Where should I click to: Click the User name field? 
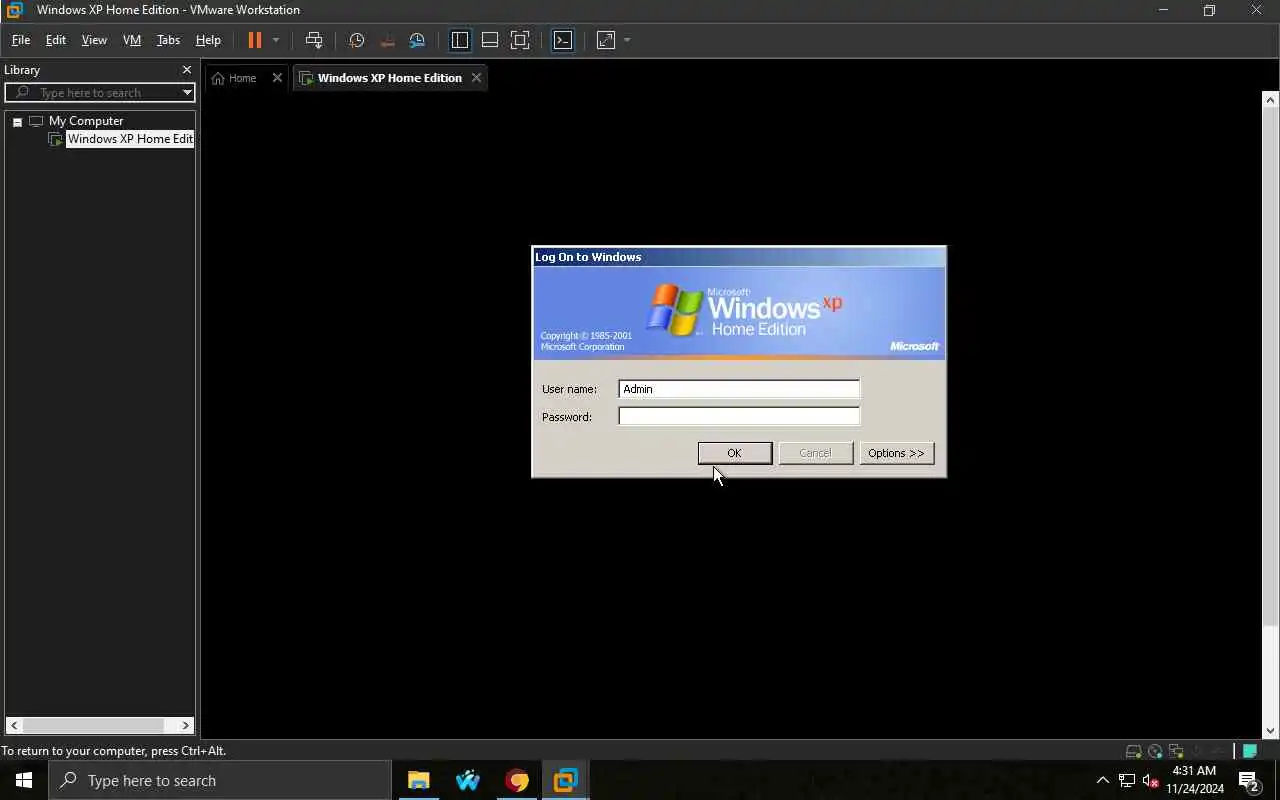tap(739, 389)
